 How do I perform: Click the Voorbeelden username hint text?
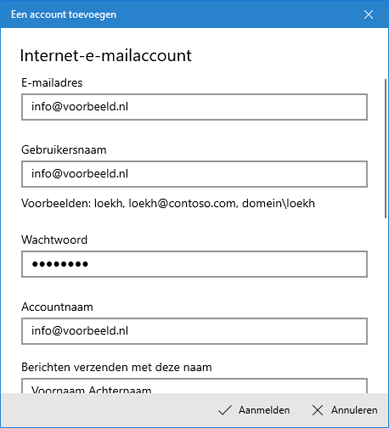(x=168, y=203)
